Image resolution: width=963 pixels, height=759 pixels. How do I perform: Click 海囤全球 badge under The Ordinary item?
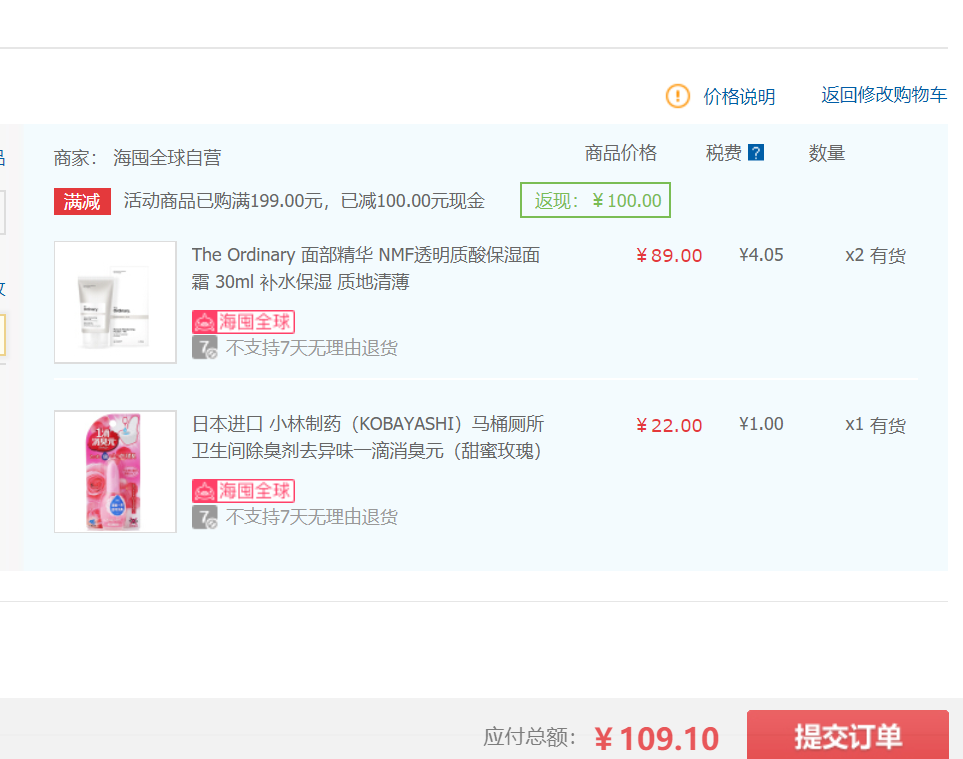click(244, 322)
